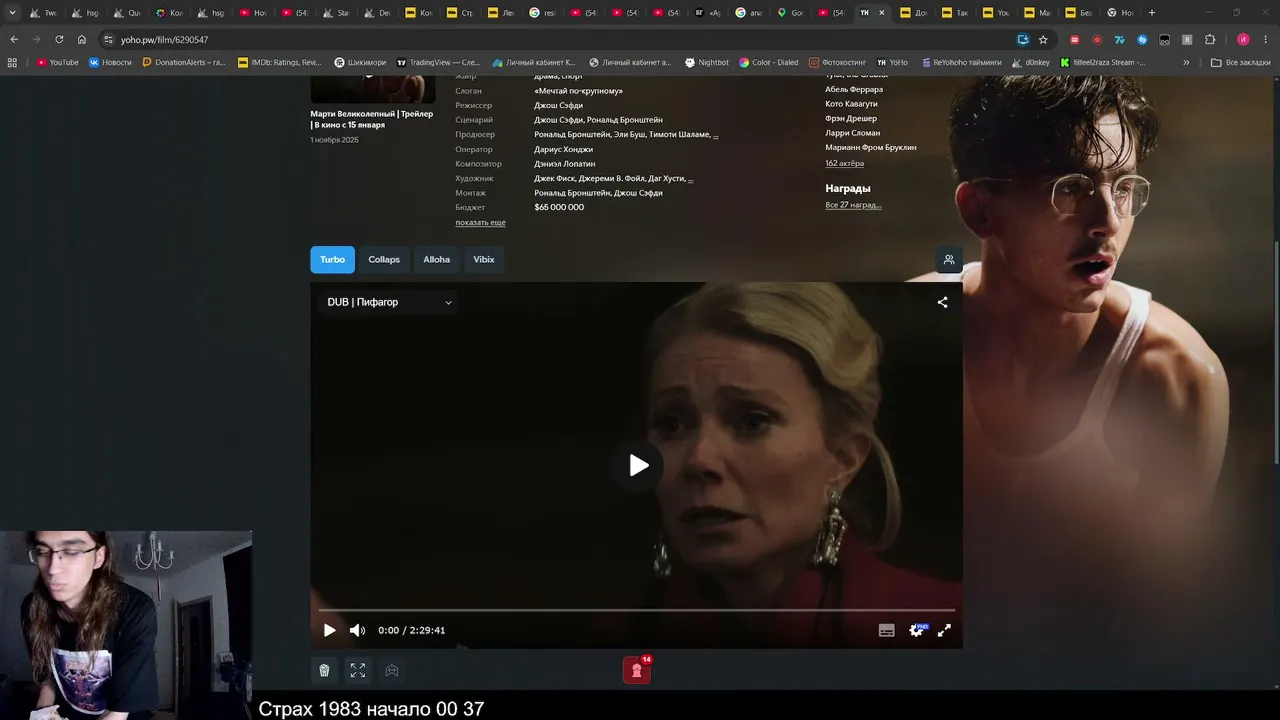Open the YouTube bookmark
The width and height of the screenshot is (1280, 720).
coord(58,62)
